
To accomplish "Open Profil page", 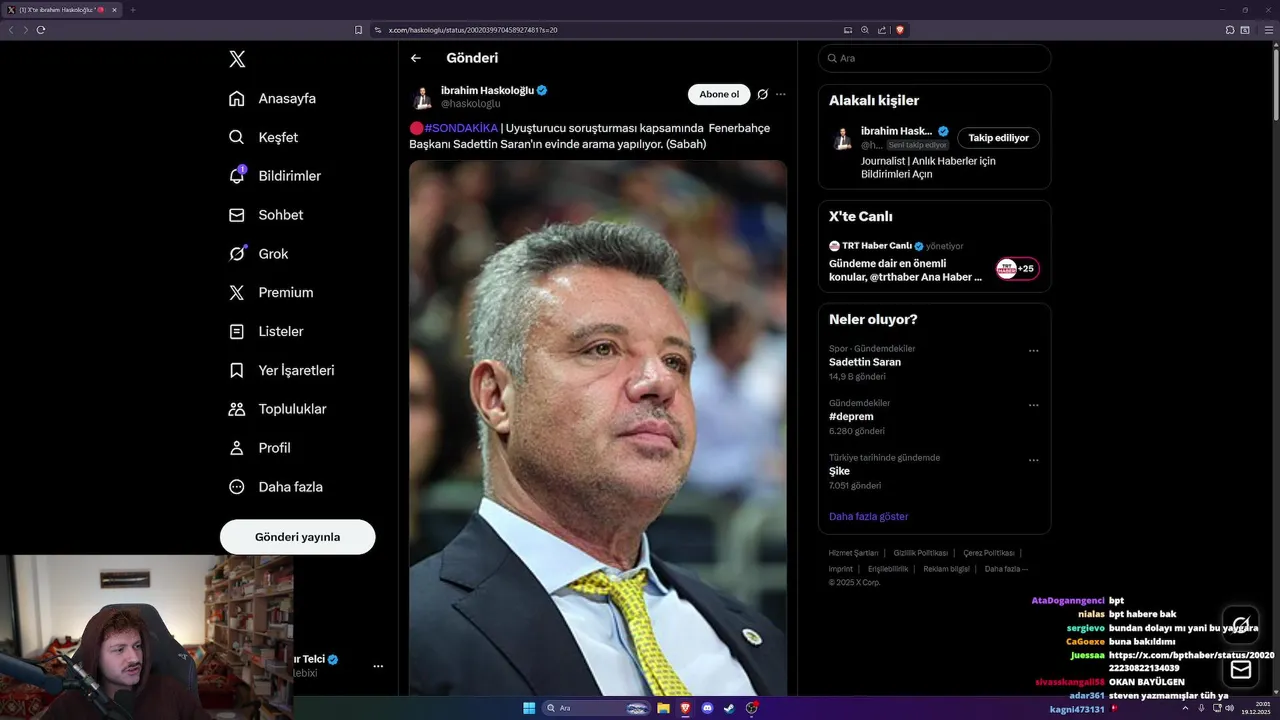I will click(x=259, y=448).
